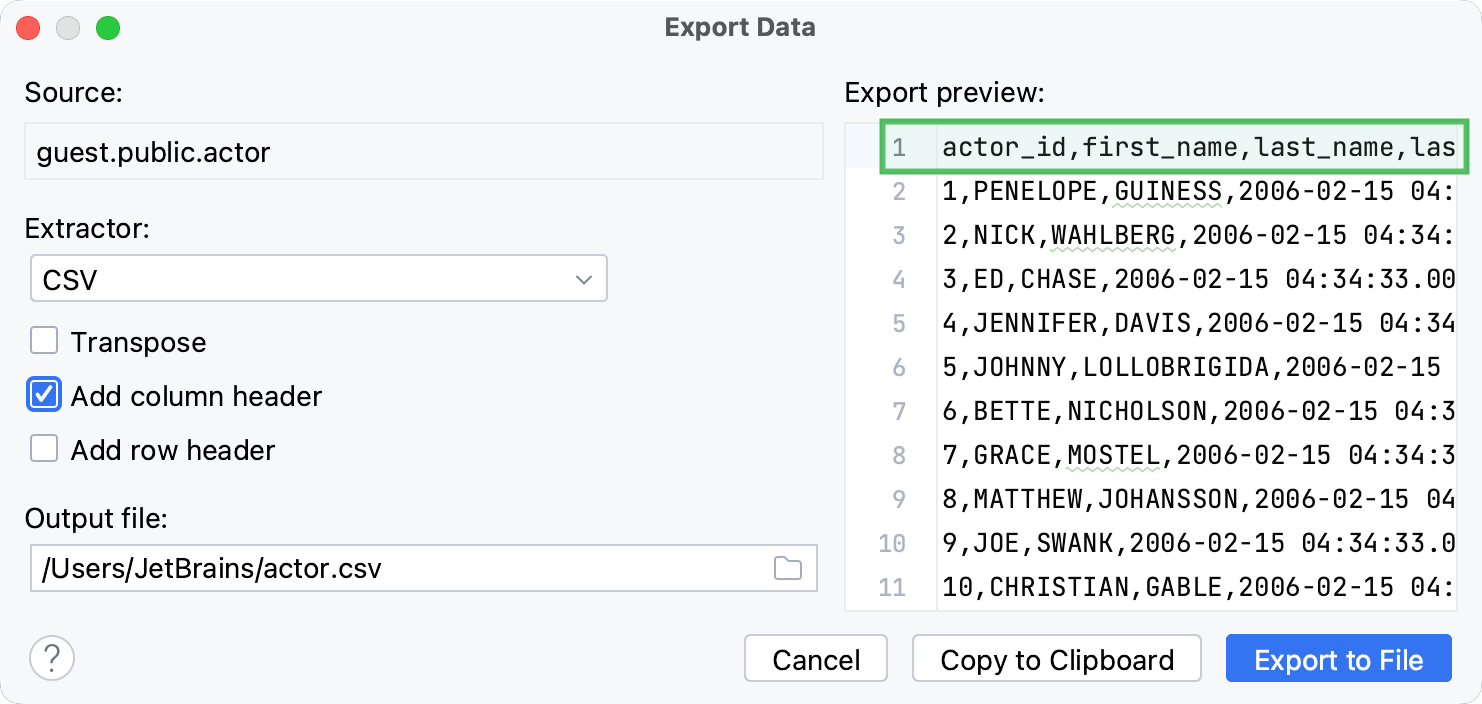Click Copy to Clipboard
Screen dimensions: 1482x704
[1056, 659]
